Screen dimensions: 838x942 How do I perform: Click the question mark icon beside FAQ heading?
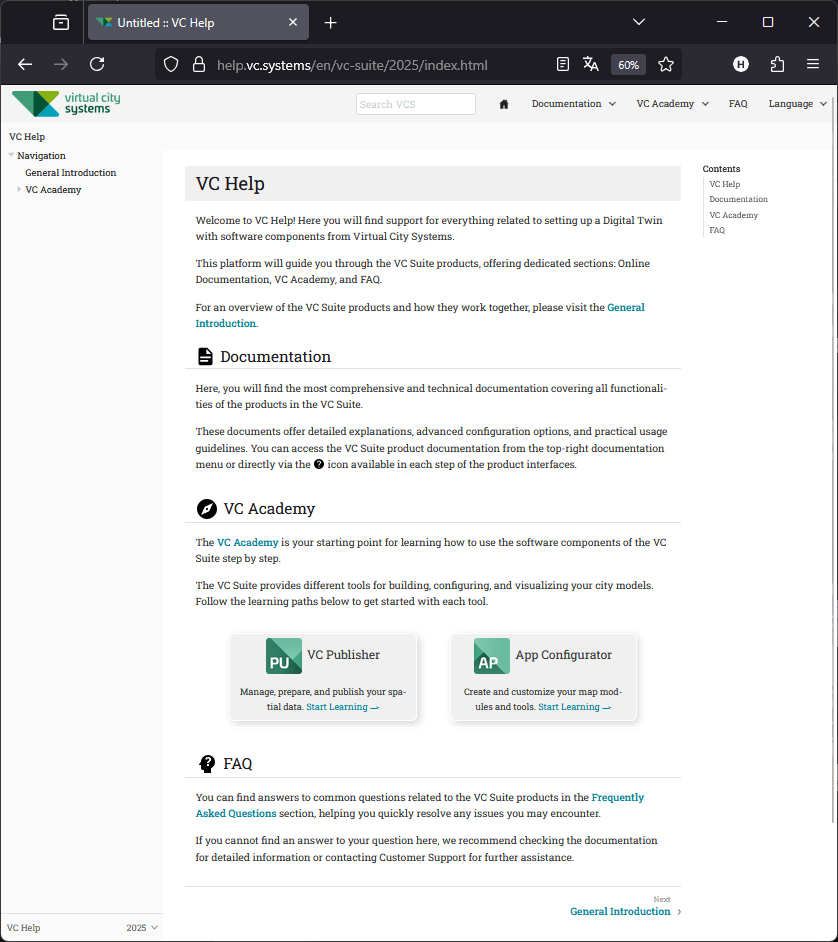[206, 763]
